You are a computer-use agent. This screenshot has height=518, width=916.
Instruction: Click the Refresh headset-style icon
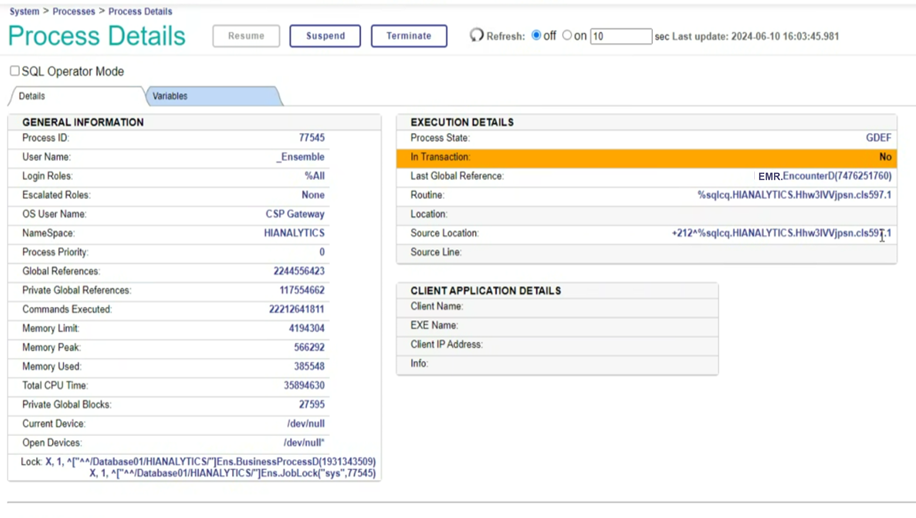coord(477,36)
